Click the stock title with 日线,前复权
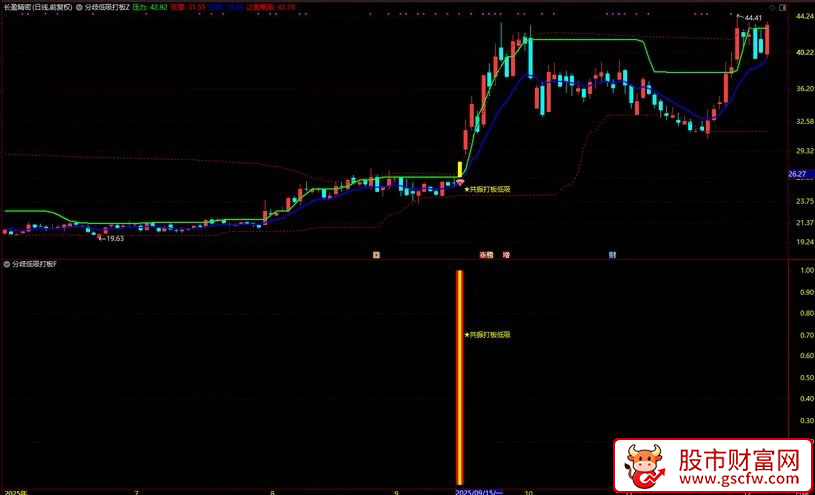815x495 pixels. (x=37, y=8)
